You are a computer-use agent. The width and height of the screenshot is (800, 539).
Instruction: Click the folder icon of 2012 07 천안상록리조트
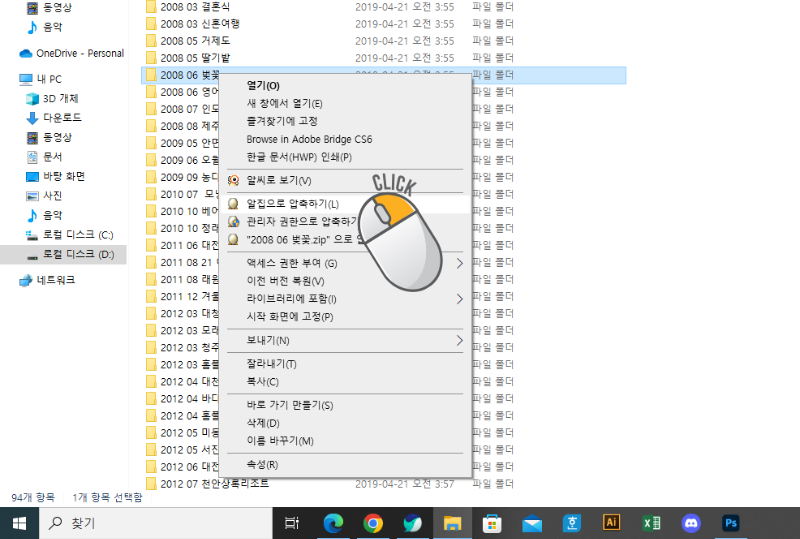click(151, 483)
